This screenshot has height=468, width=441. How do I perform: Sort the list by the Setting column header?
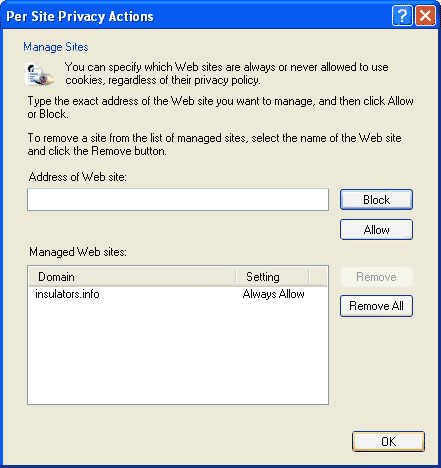click(272, 277)
